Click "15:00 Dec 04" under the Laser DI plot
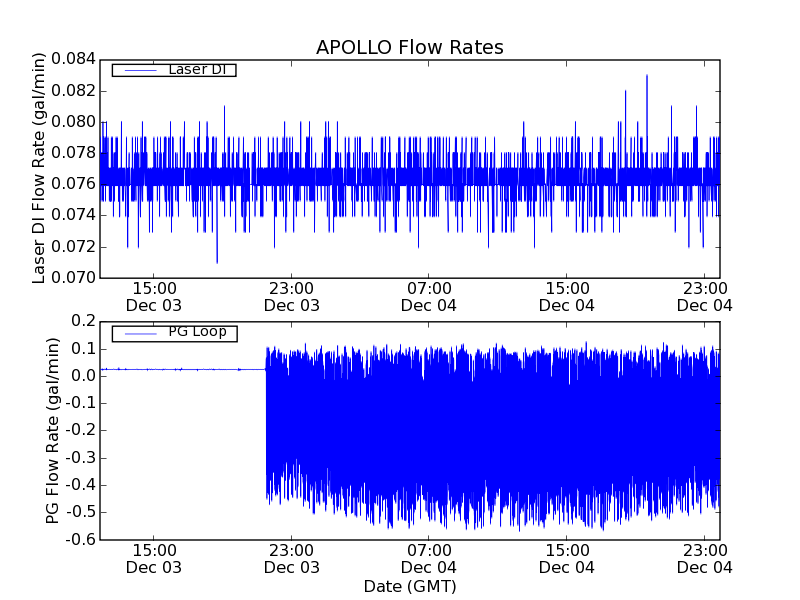Screen dimensions: 800x600 tap(567, 297)
